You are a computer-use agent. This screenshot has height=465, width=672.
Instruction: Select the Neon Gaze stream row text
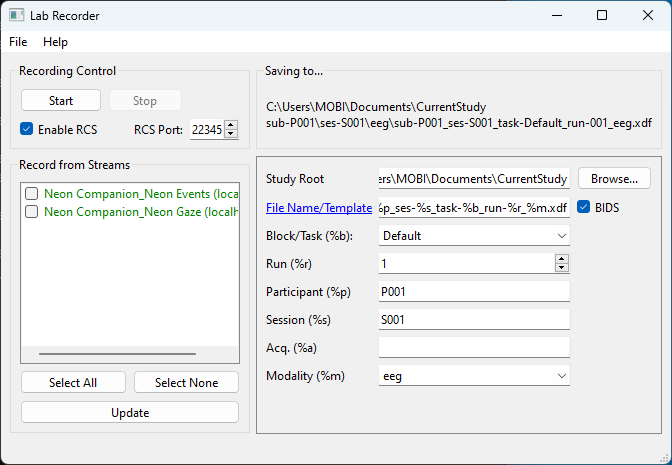(x=141, y=212)
